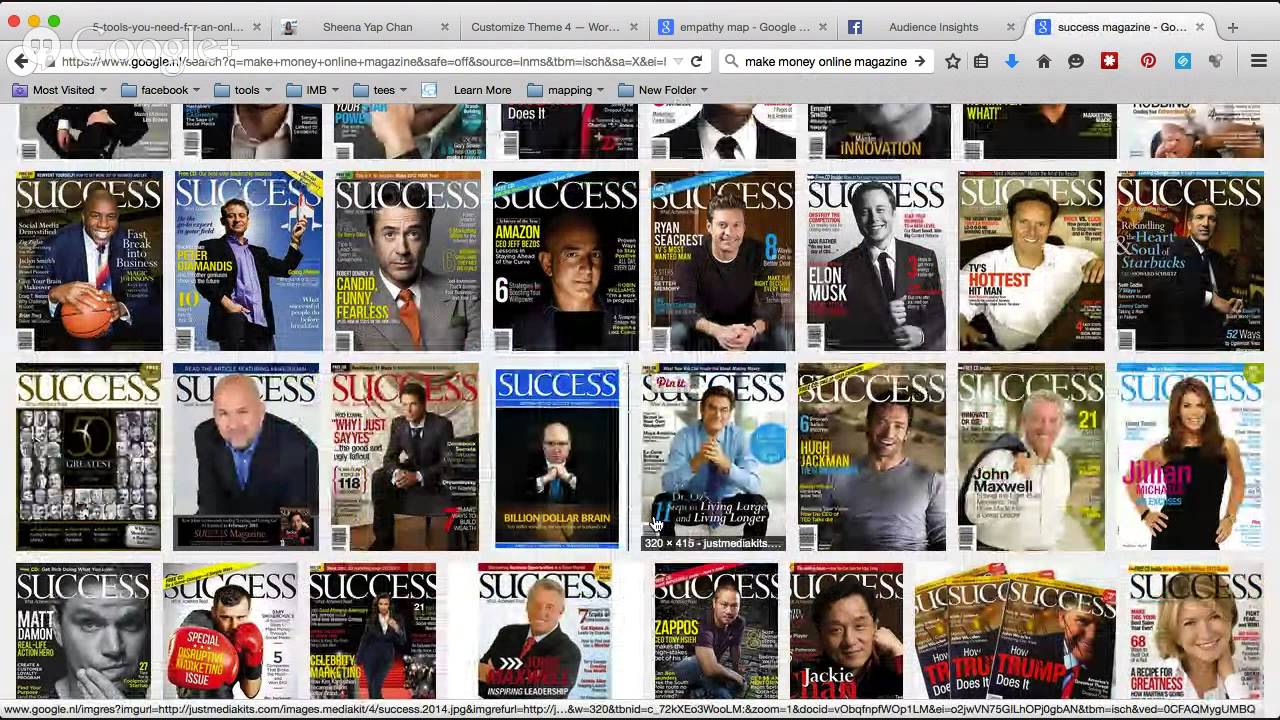Viewport: 1280px width, 720px height.
Task: Expand the tees bookmarks folder
Action: coord(380,90)
